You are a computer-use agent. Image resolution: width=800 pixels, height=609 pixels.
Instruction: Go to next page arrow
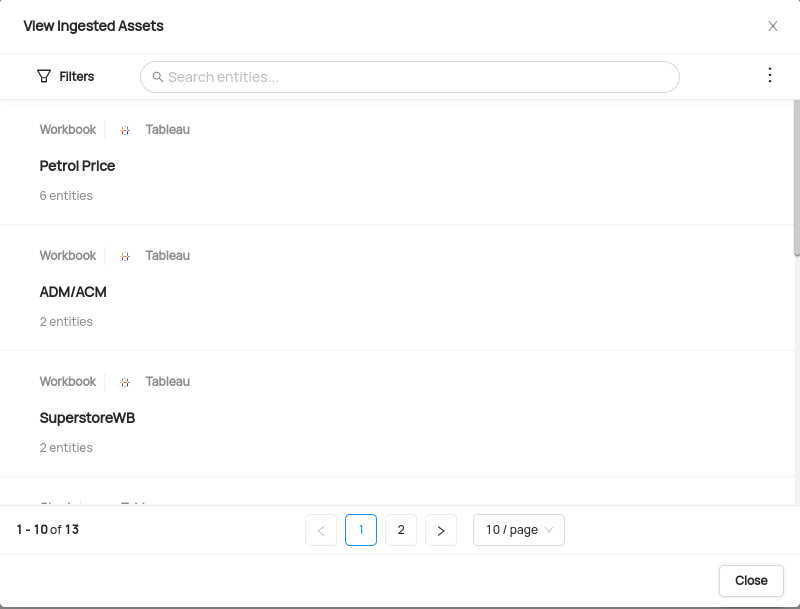click(441, 530)
